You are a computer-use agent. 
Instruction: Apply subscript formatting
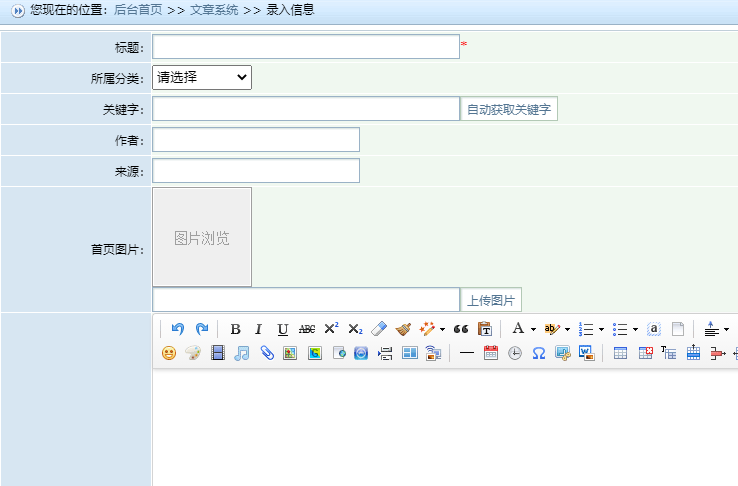(x=355, y=329)
